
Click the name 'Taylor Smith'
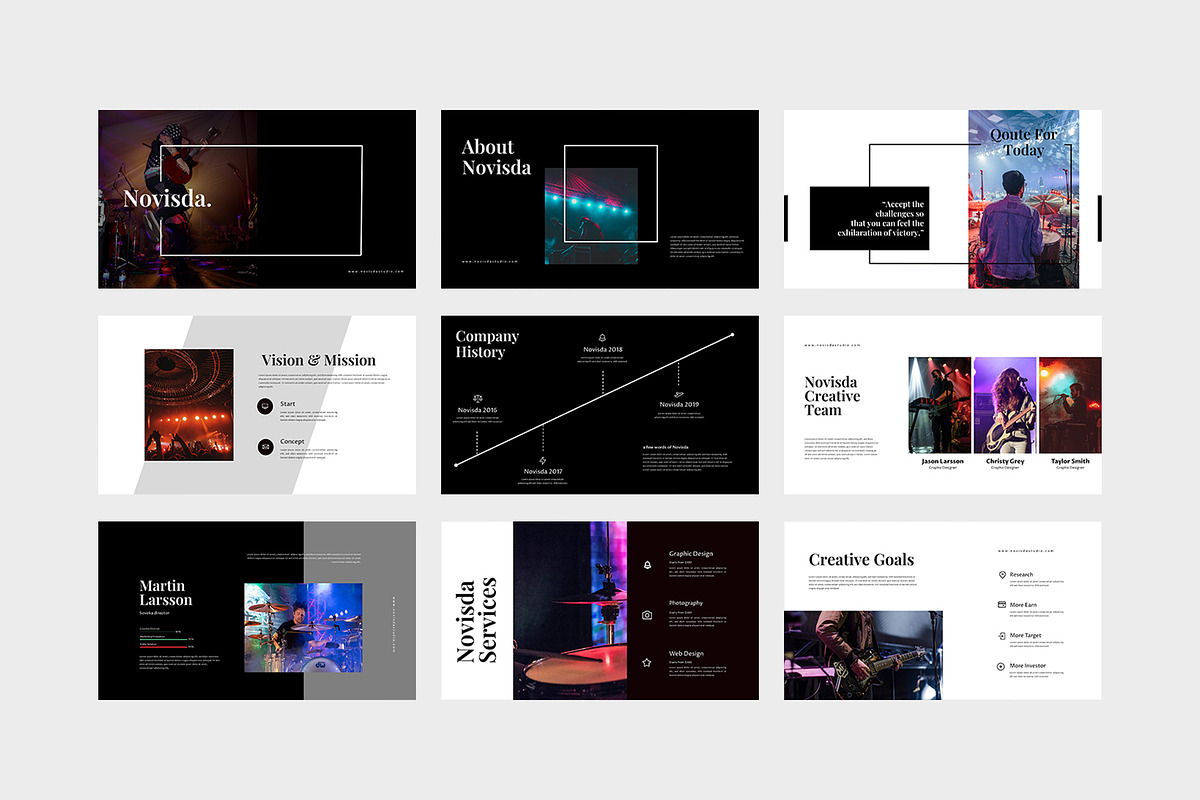tap(1070, 461)
